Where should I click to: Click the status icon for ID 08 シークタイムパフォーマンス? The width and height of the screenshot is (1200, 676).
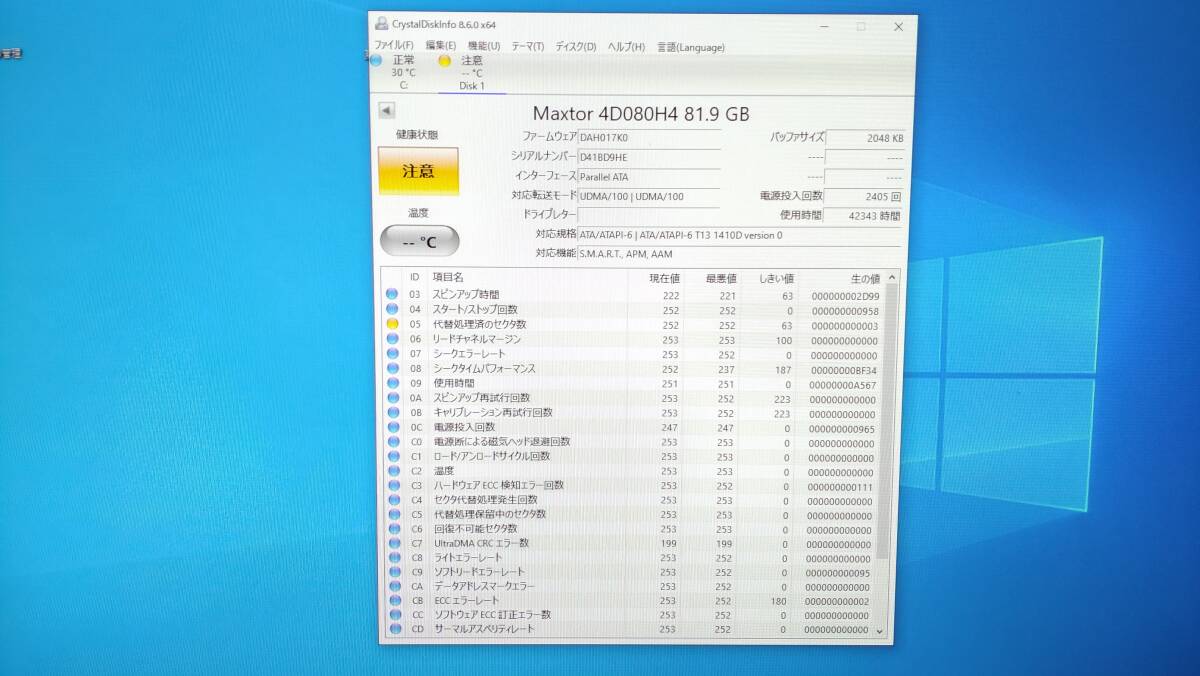tap(392, 368)
